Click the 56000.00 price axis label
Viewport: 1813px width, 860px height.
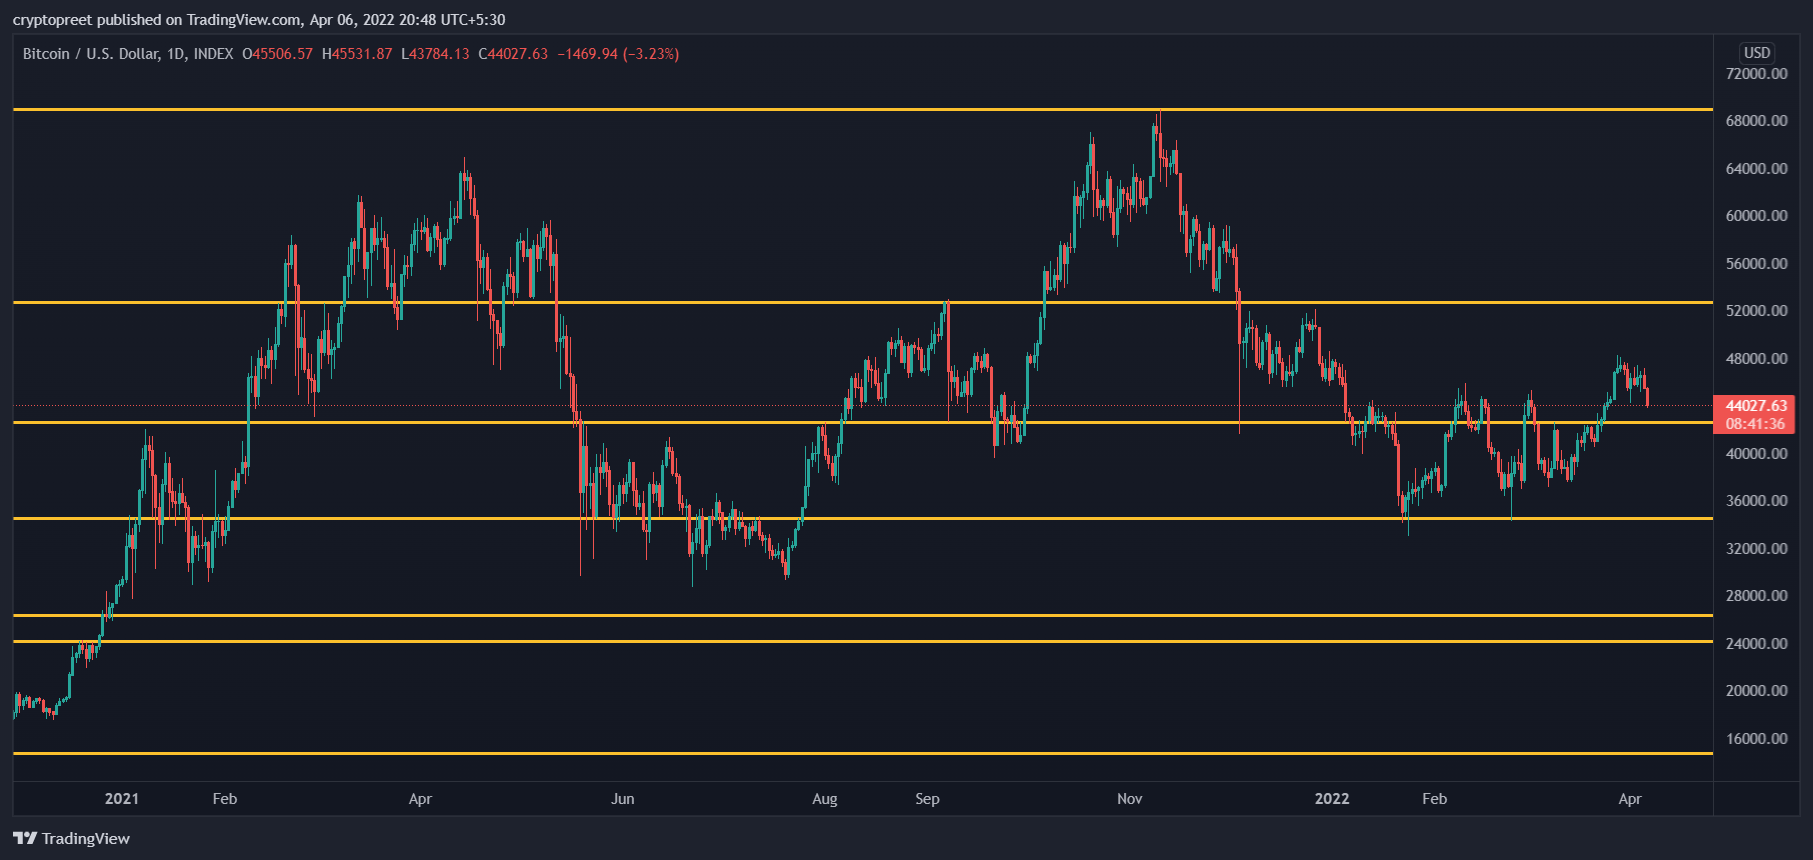[1756, 264]
